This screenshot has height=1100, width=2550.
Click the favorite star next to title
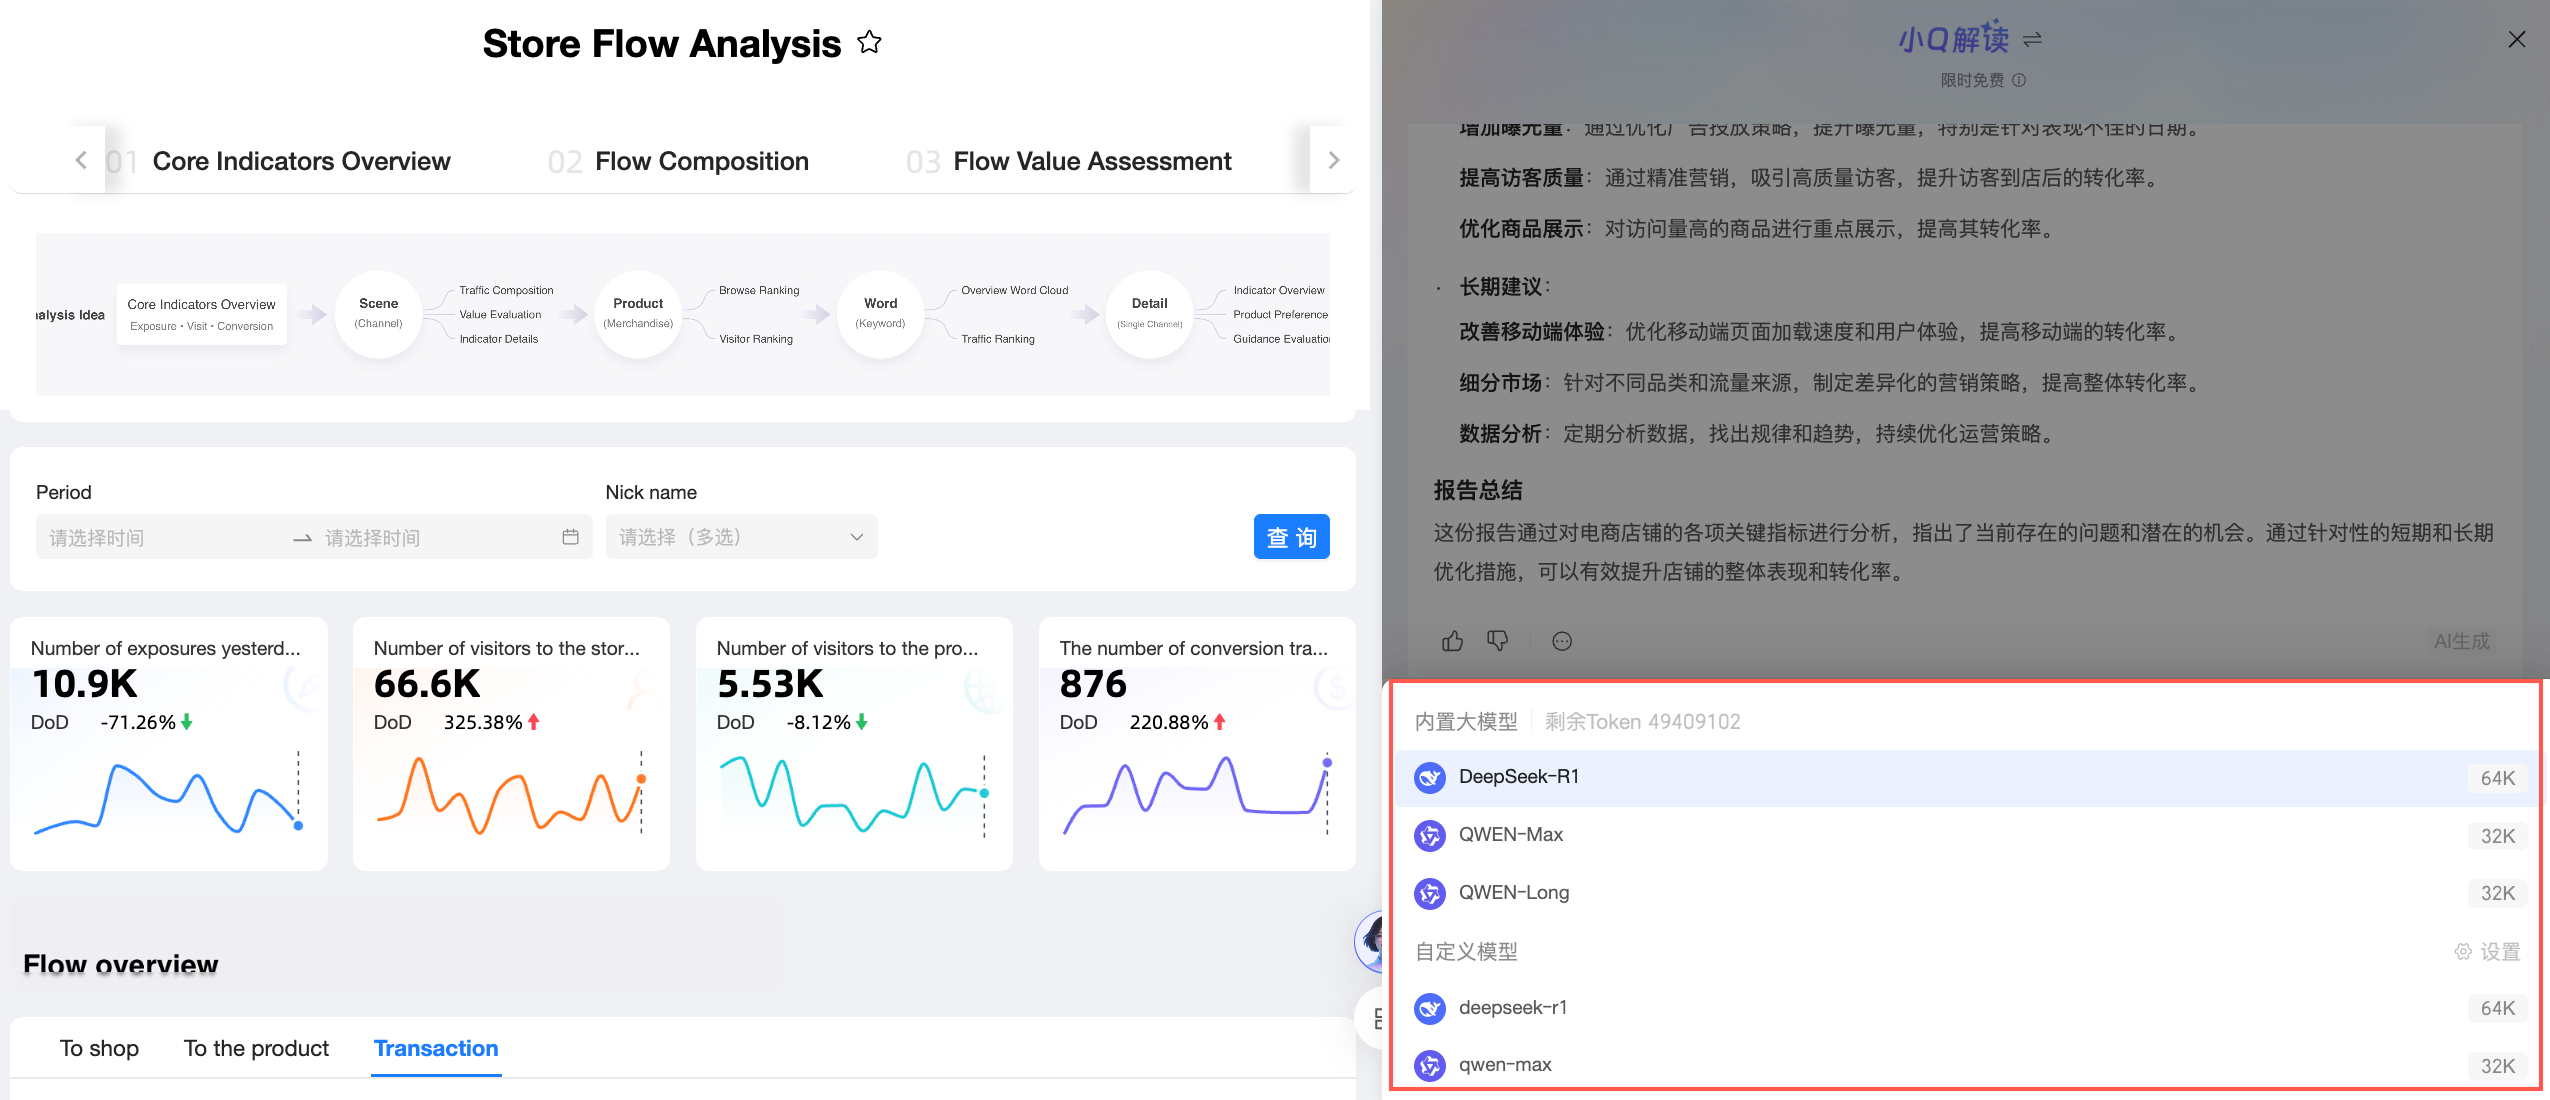(869, 43)
